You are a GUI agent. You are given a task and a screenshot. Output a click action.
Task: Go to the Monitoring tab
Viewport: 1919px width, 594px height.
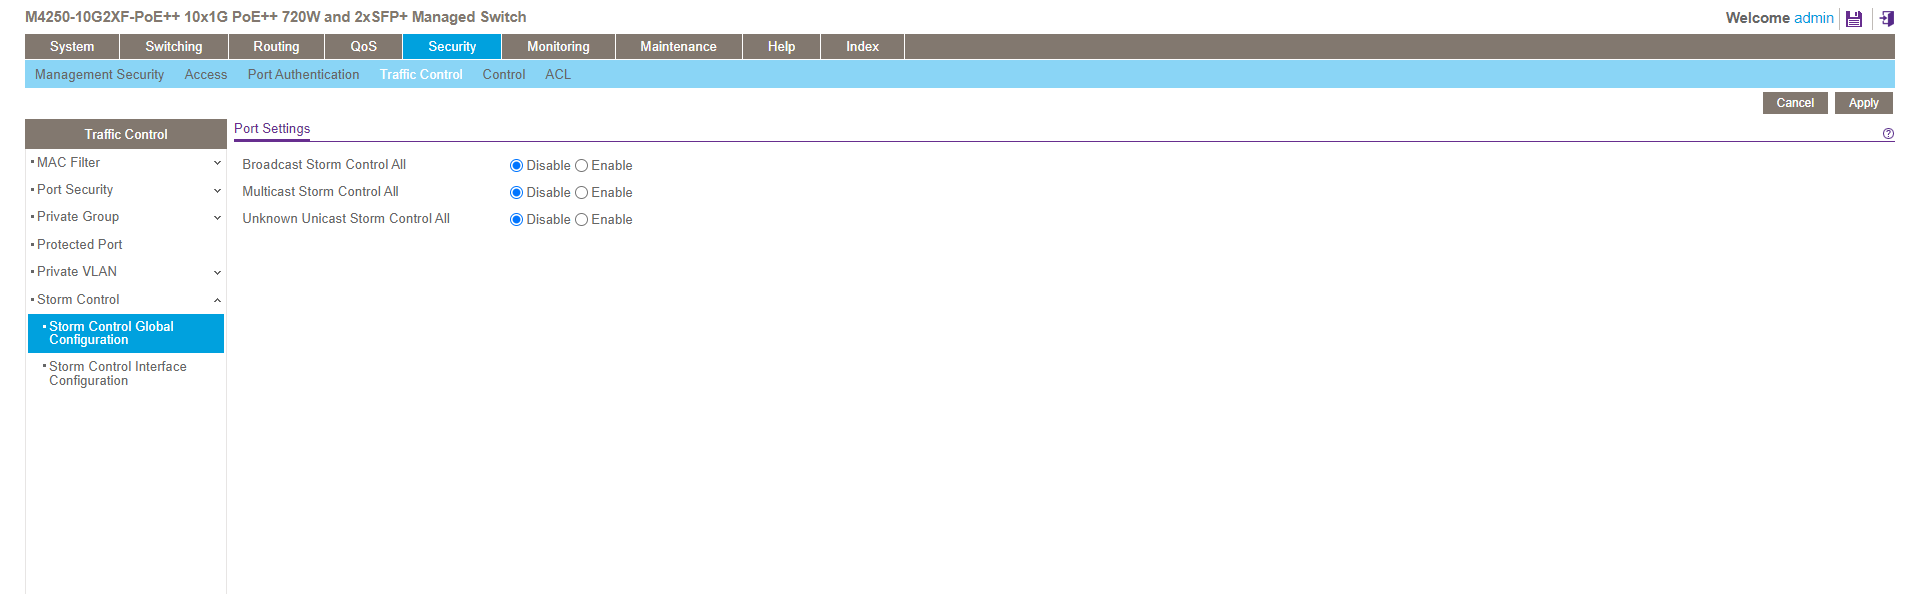click(x=558, y=47)
